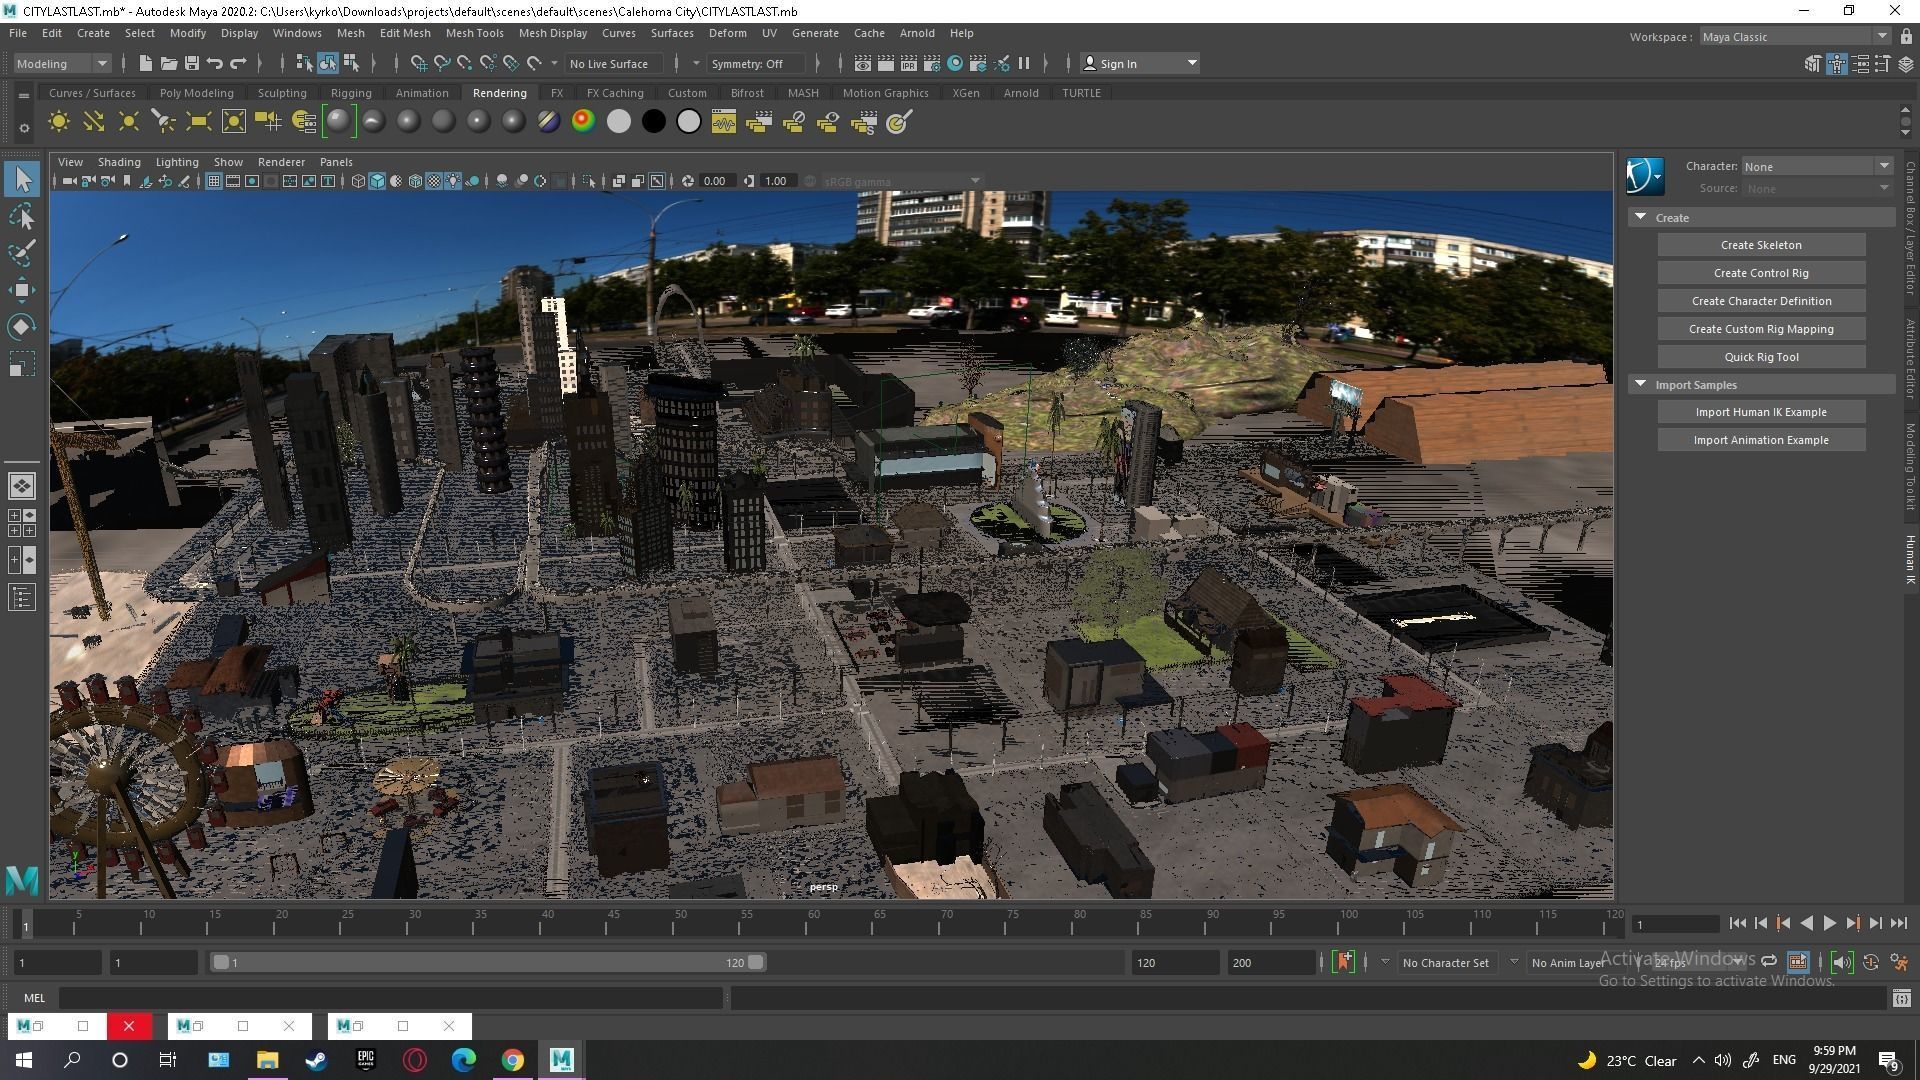The height and width of the screenshot is (1080, 1920).
Task: Toggle the viewport grid display
Action: pyautogui.click(x=213, y=181)
